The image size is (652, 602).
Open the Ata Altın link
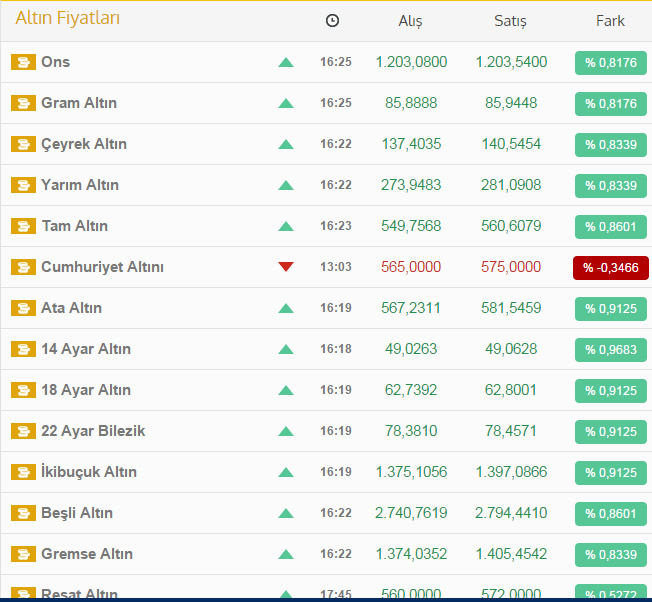tap(72, 308)
